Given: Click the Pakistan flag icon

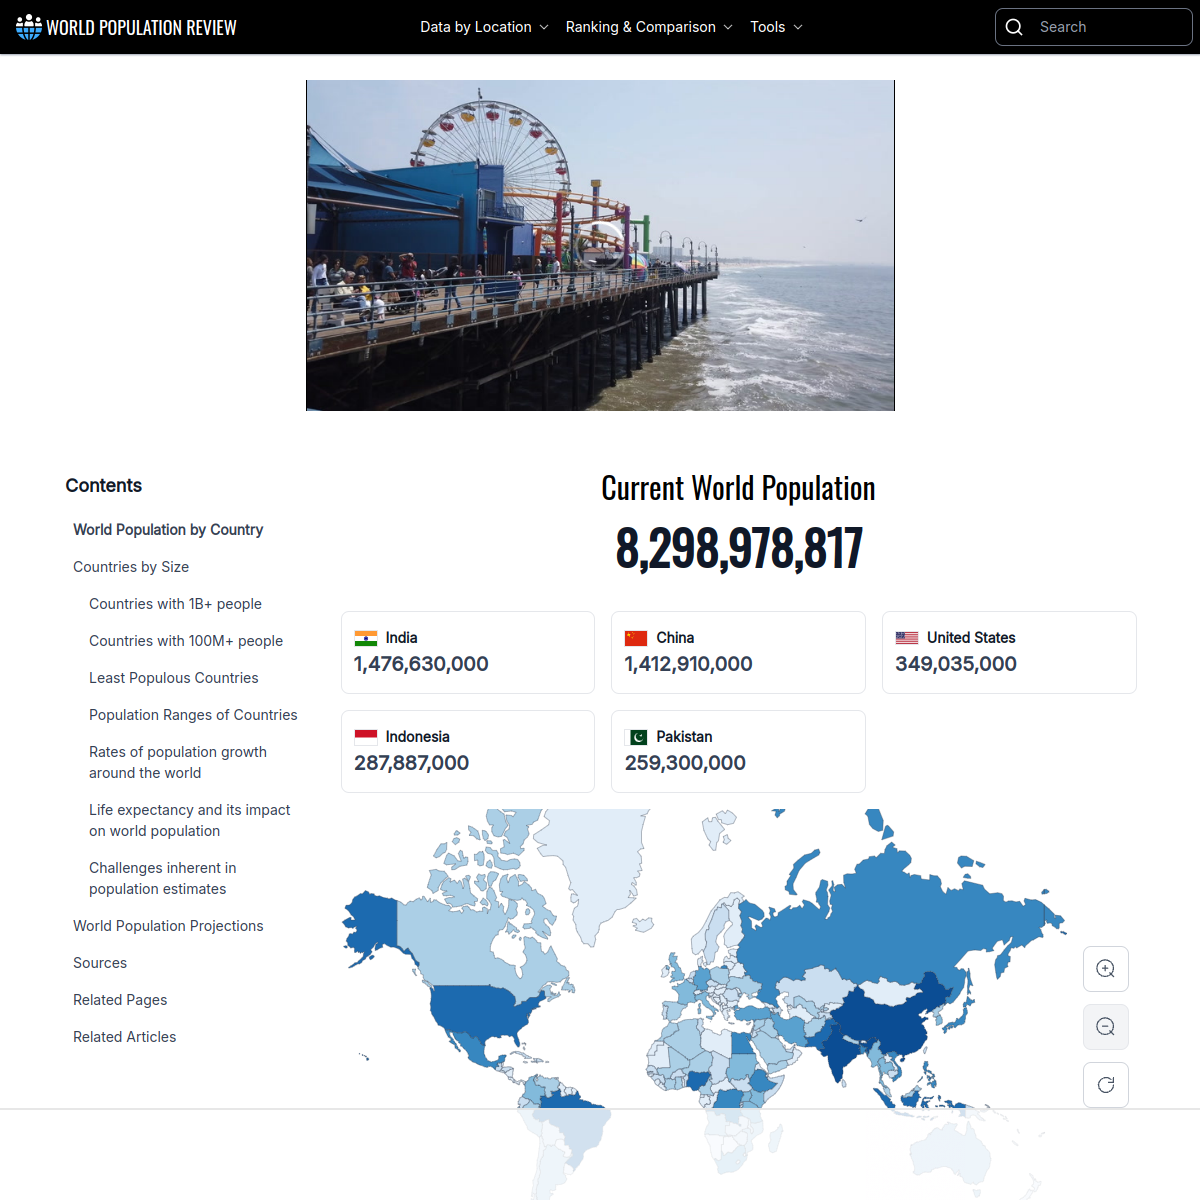Looking at the screenshot, I should (637, 736).
